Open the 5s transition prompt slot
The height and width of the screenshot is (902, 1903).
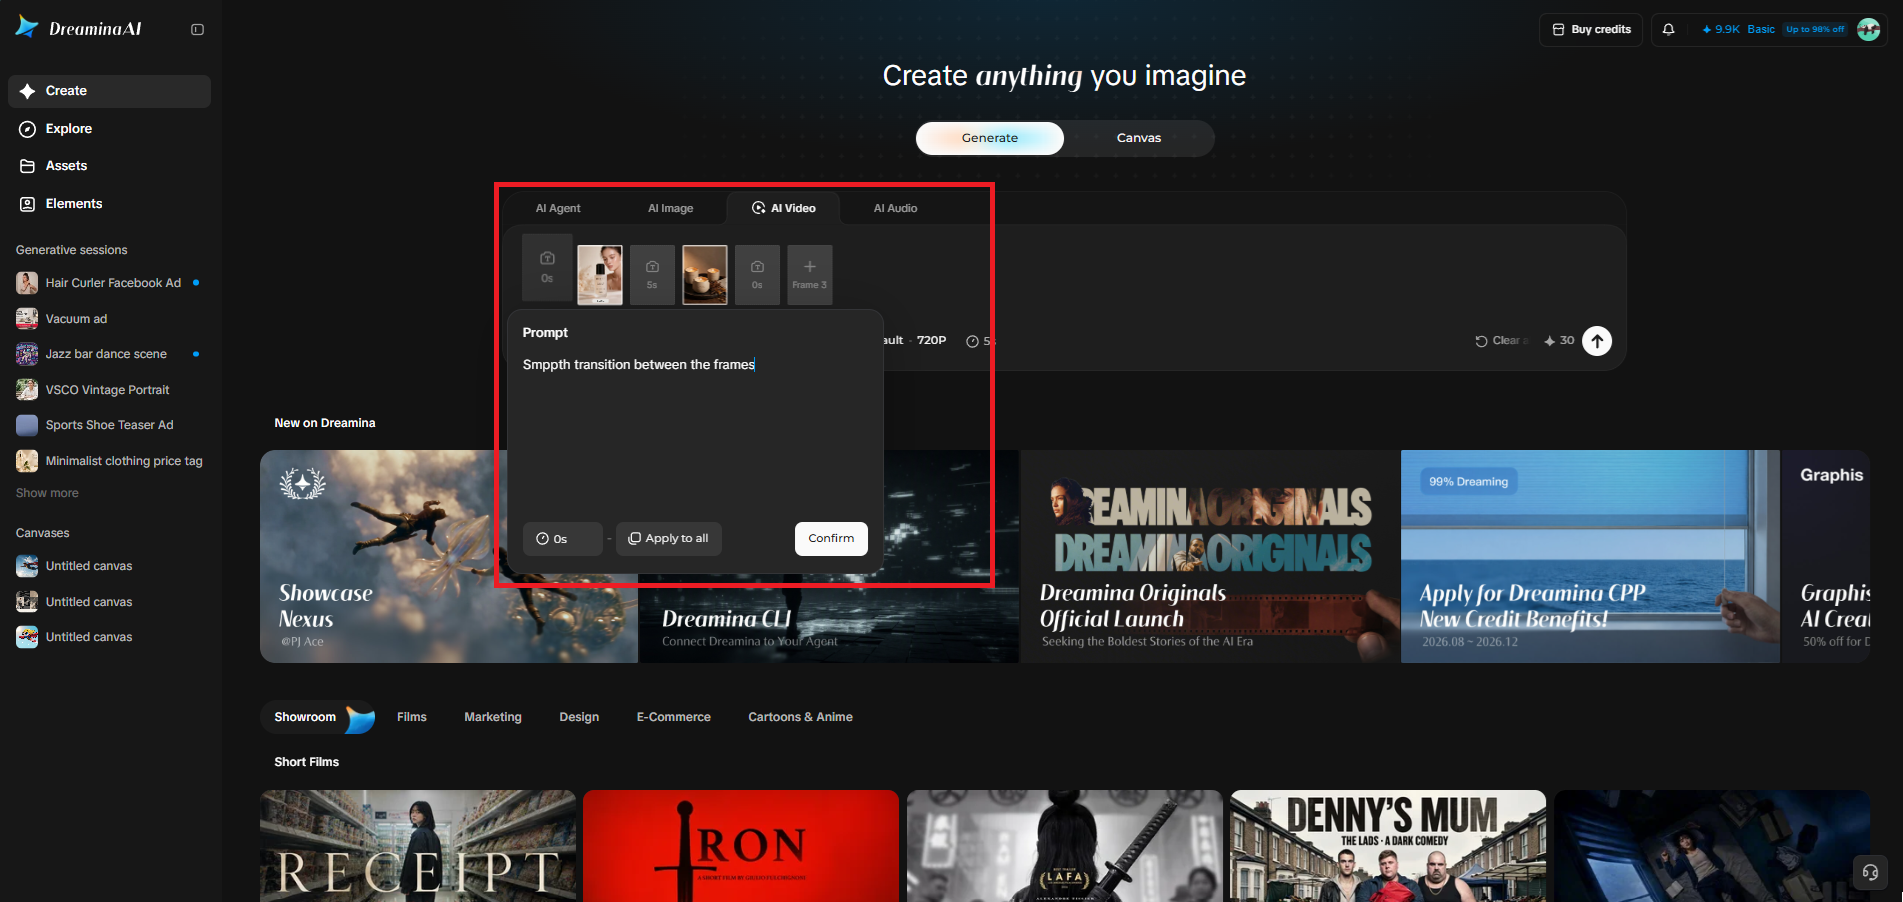(652, 275)
